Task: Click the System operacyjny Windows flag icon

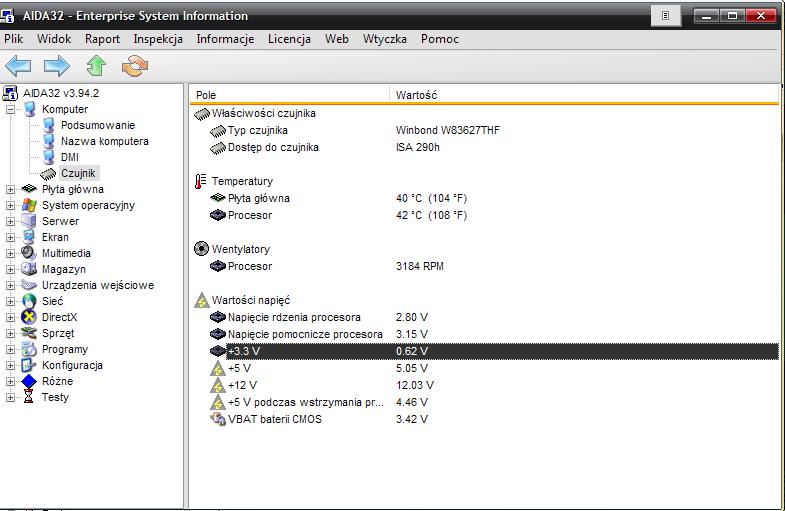Action: click(x=29, y=205)
